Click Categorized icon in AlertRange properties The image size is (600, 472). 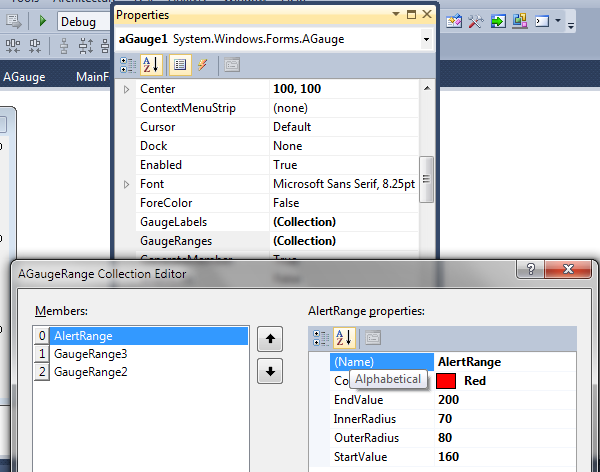(321, 338)
